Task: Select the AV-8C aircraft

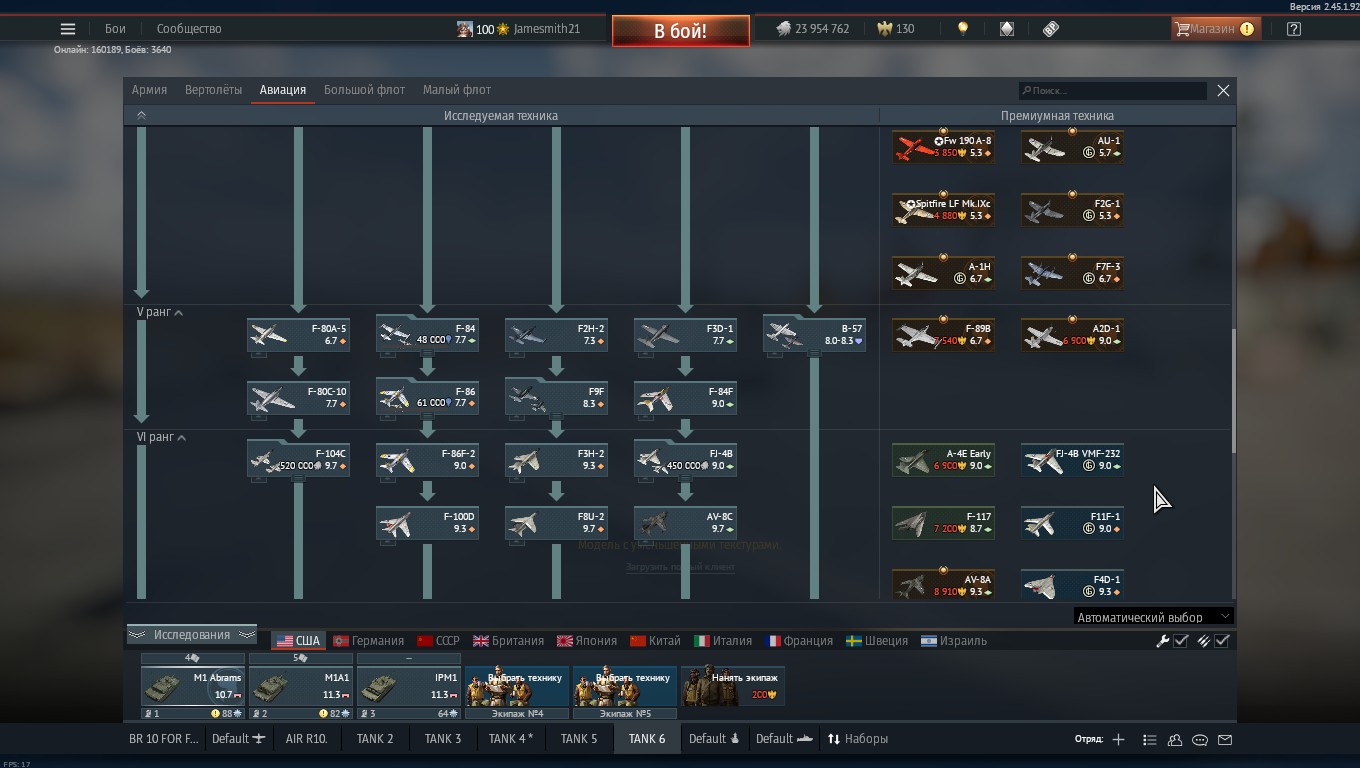Action: (x=685, y=524)
